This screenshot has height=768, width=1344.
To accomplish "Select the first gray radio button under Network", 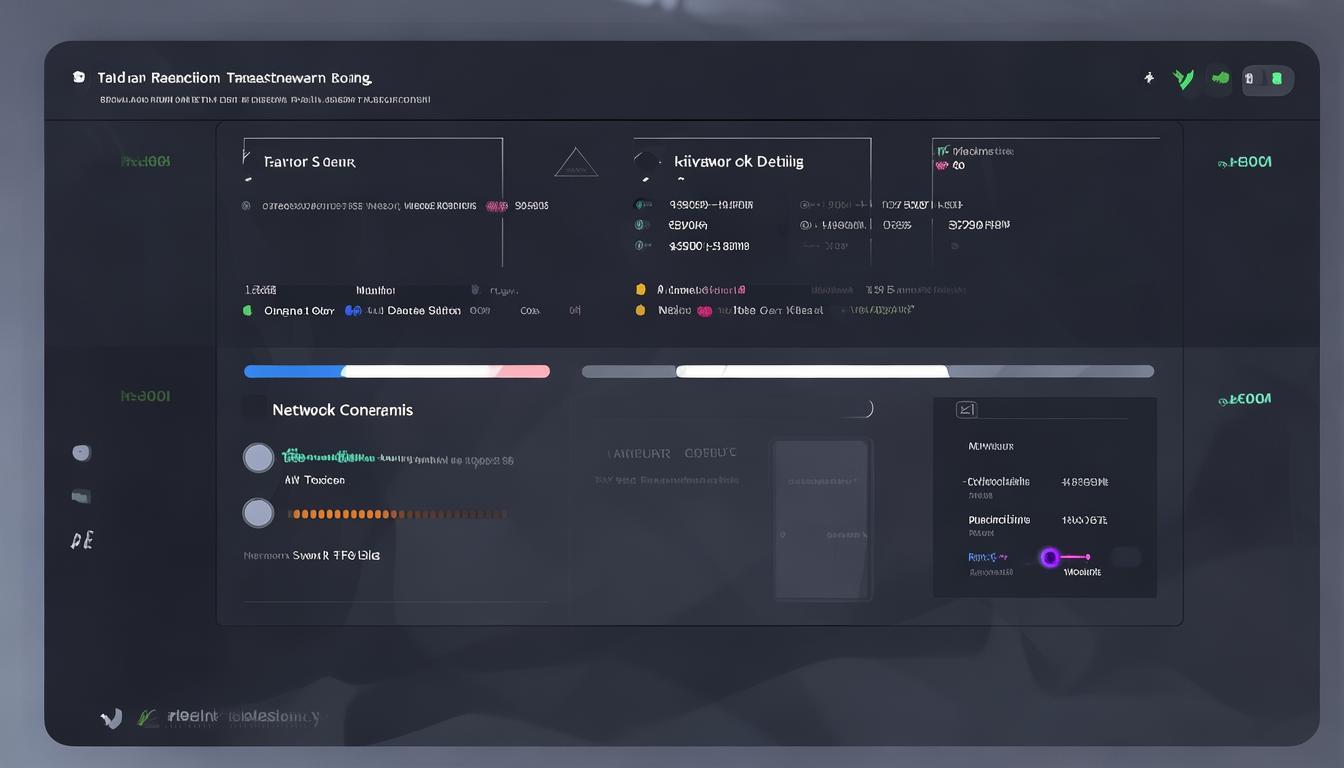I will tap(259, 458).
